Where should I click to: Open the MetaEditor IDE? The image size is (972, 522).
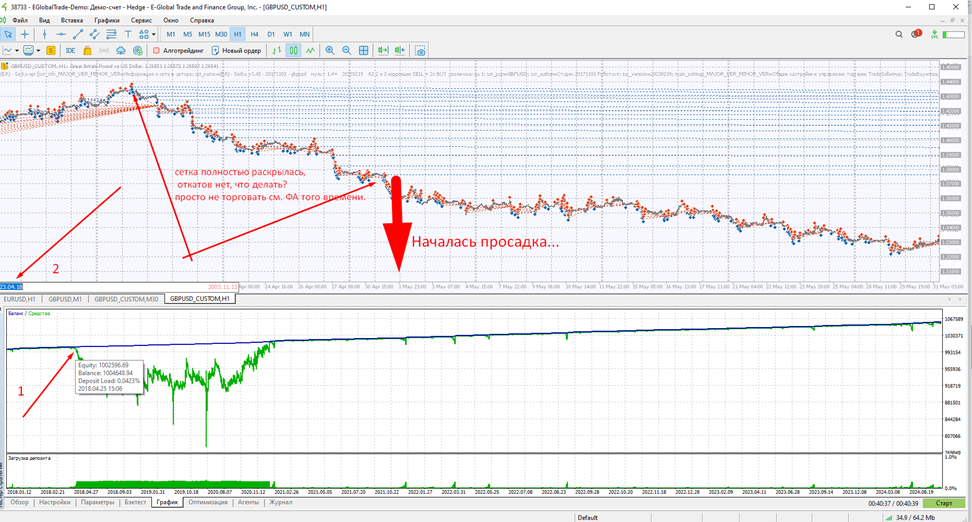click(x=71, y=51)
